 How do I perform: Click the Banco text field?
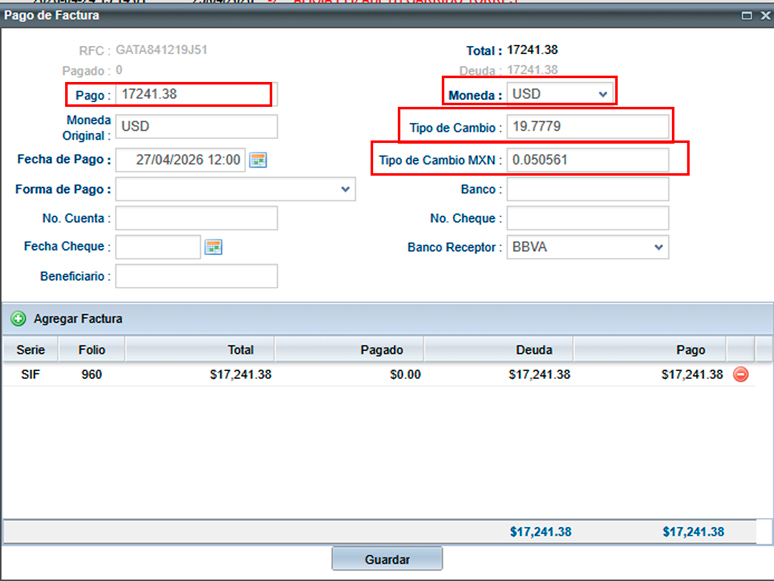coord(587,189)
